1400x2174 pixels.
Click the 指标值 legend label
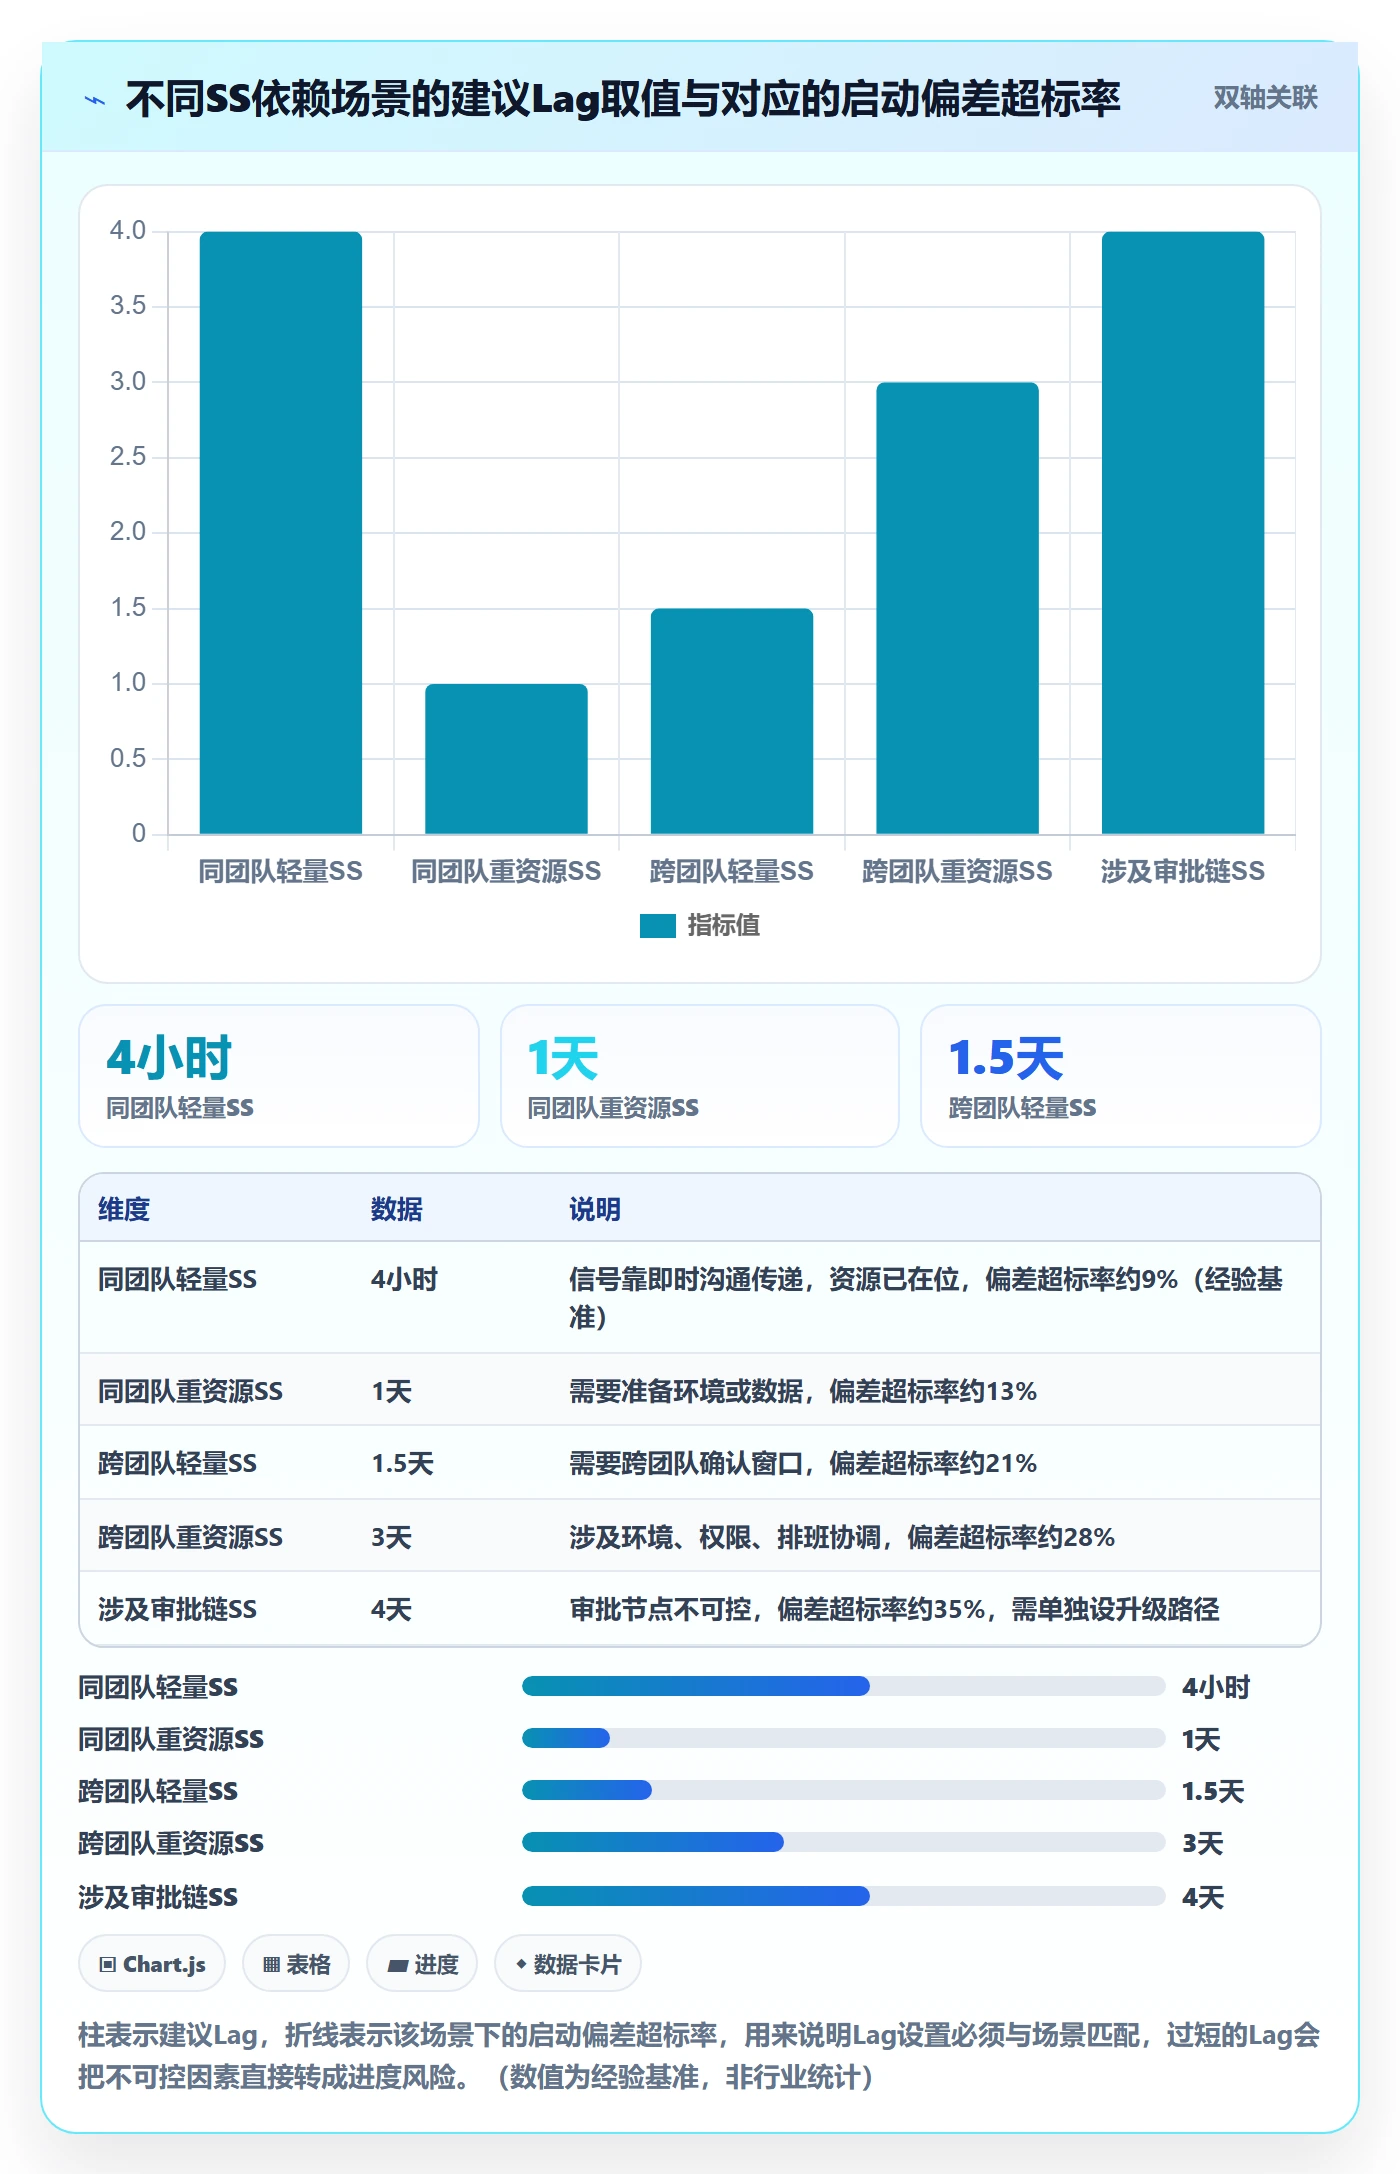[723, 926]
